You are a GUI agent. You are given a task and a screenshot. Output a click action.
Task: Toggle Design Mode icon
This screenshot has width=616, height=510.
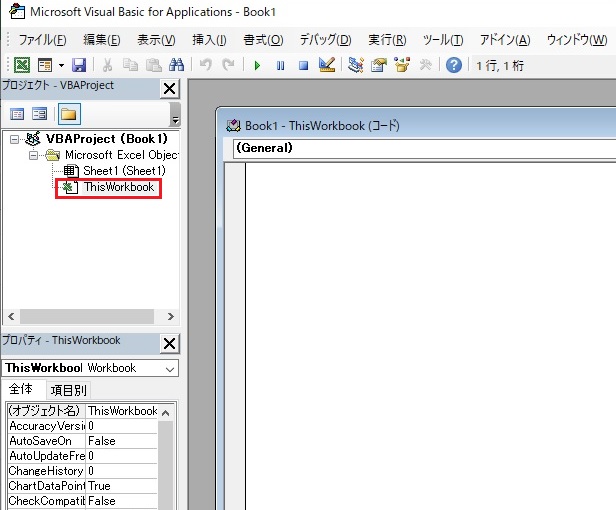click(x=327, y=65)
